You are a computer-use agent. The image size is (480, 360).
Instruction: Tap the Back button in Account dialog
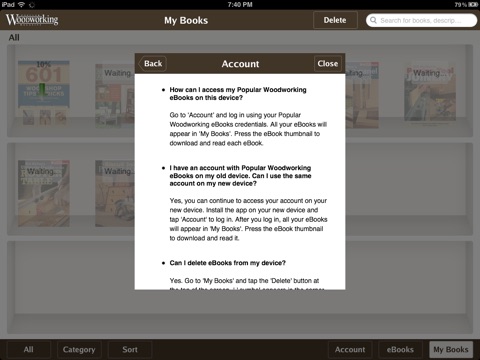(x=153, y=63)
